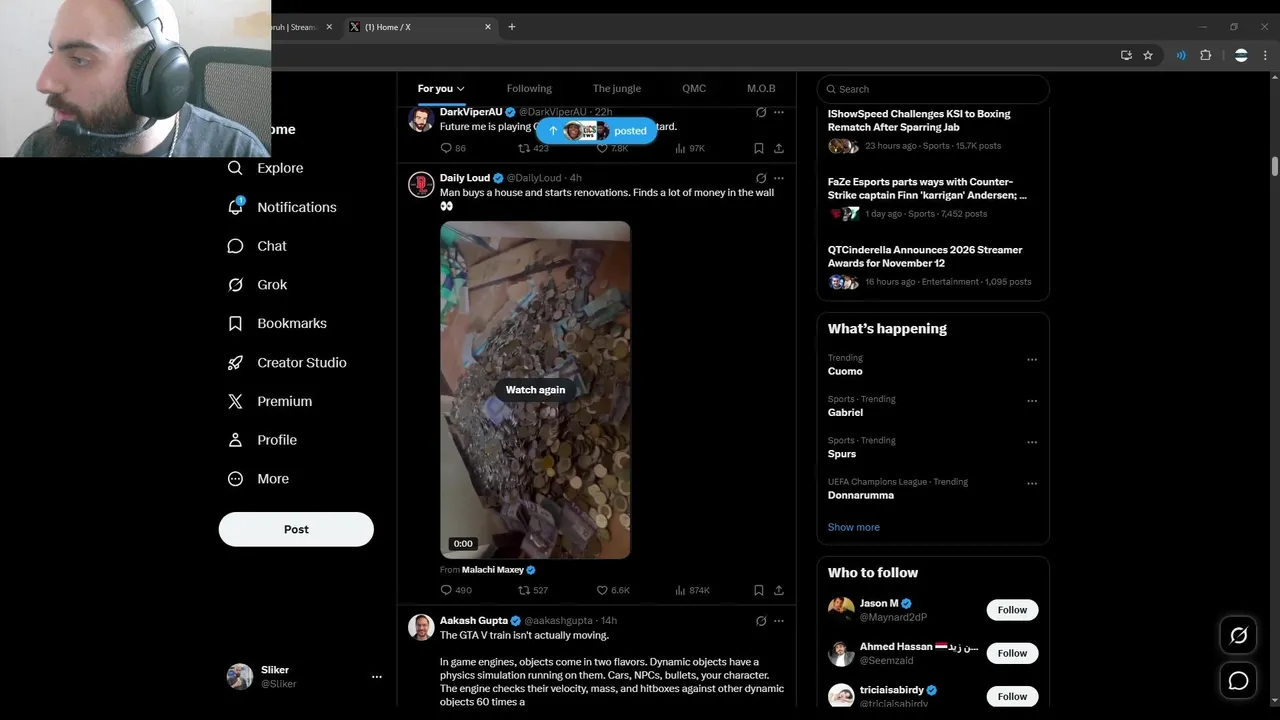Open options for Spurs trend
This screenshot has height=720, width=1280.
1032,442
